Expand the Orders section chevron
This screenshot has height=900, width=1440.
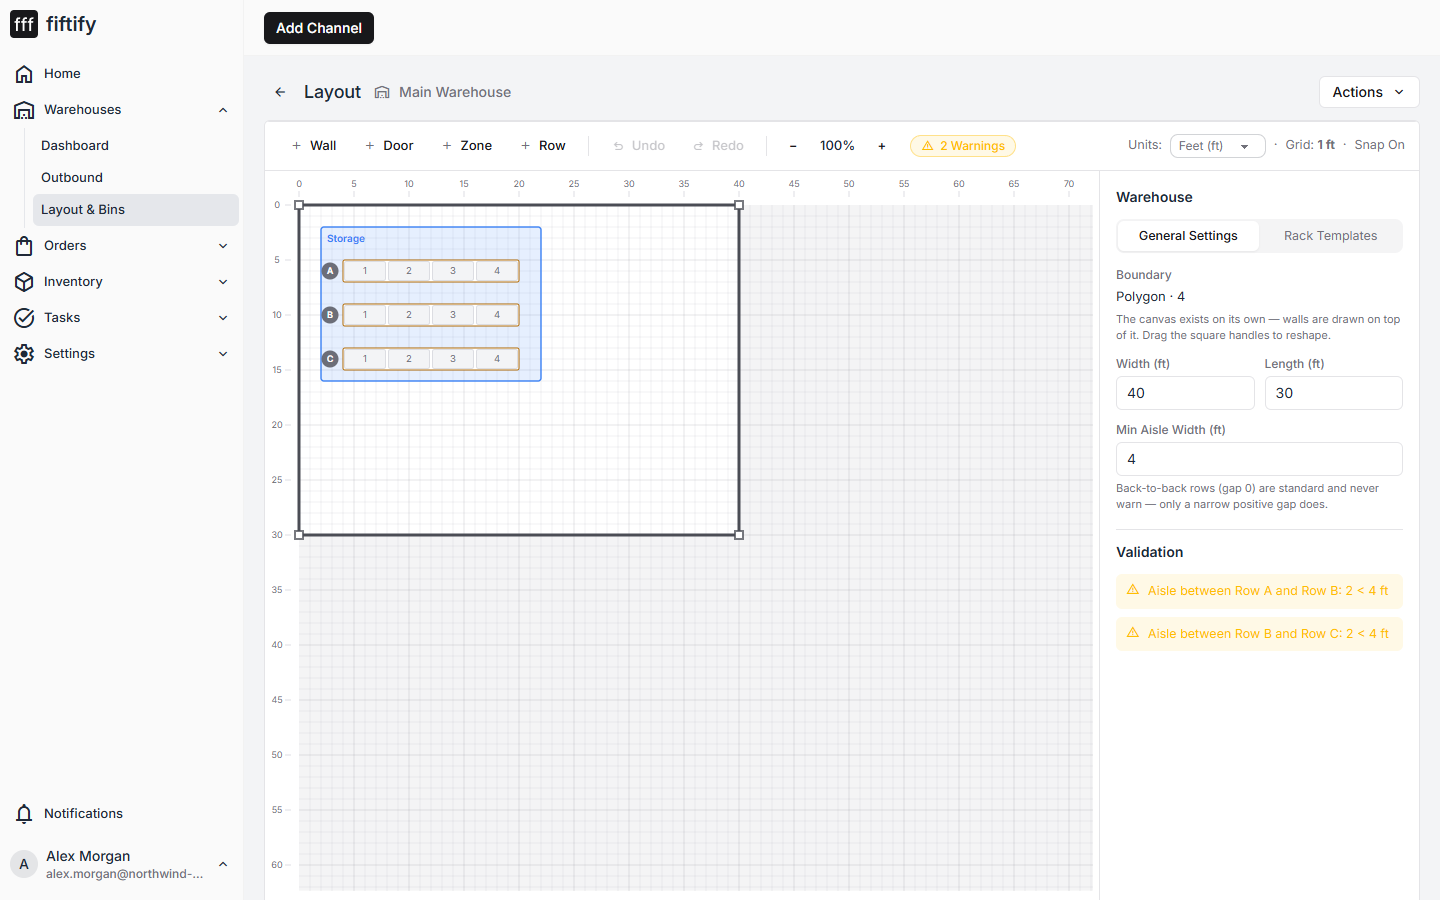[223, 246]
